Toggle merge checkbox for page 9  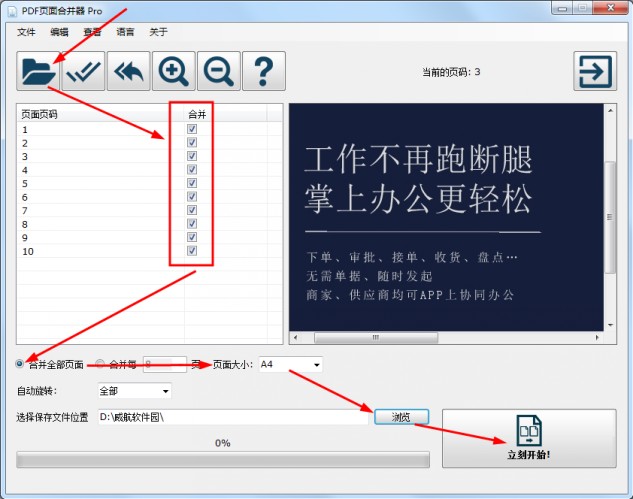click(x=192, y=237)
